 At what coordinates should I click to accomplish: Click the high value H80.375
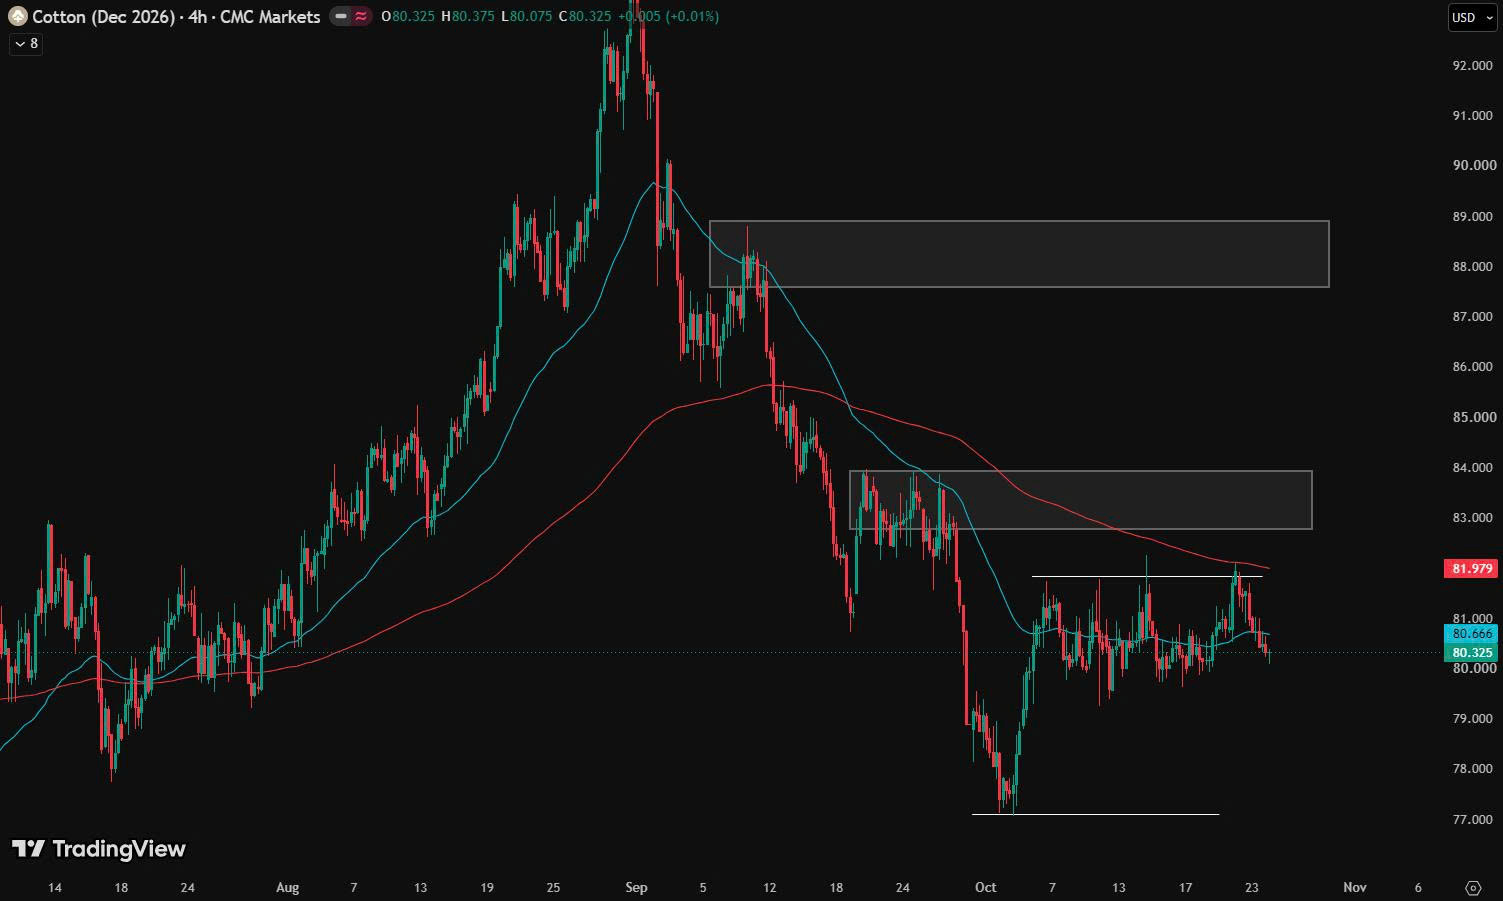click(467, 17)
